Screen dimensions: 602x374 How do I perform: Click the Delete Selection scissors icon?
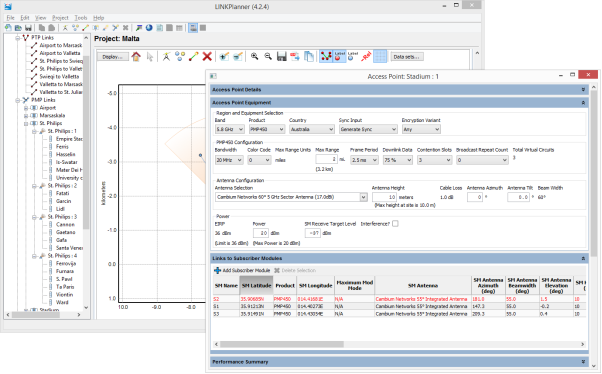[277, 270]
